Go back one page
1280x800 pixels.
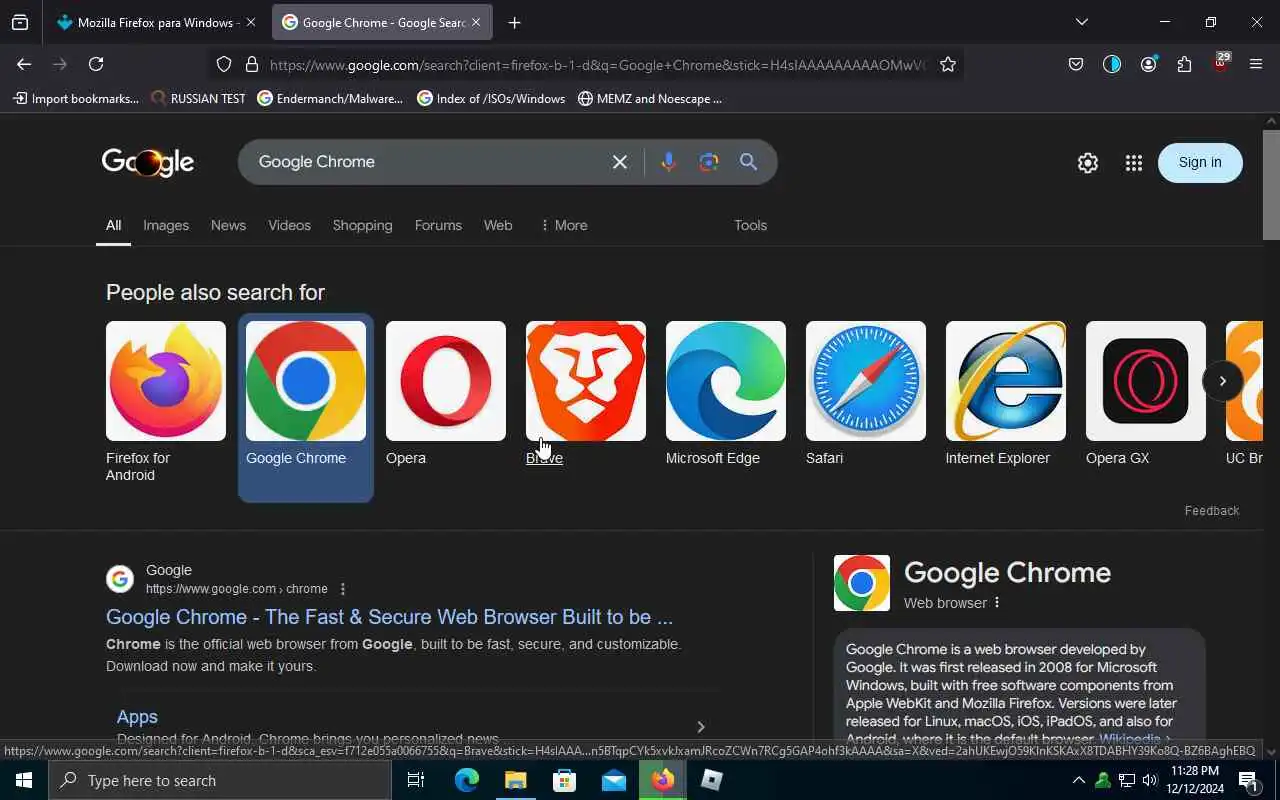coord(24,64)
